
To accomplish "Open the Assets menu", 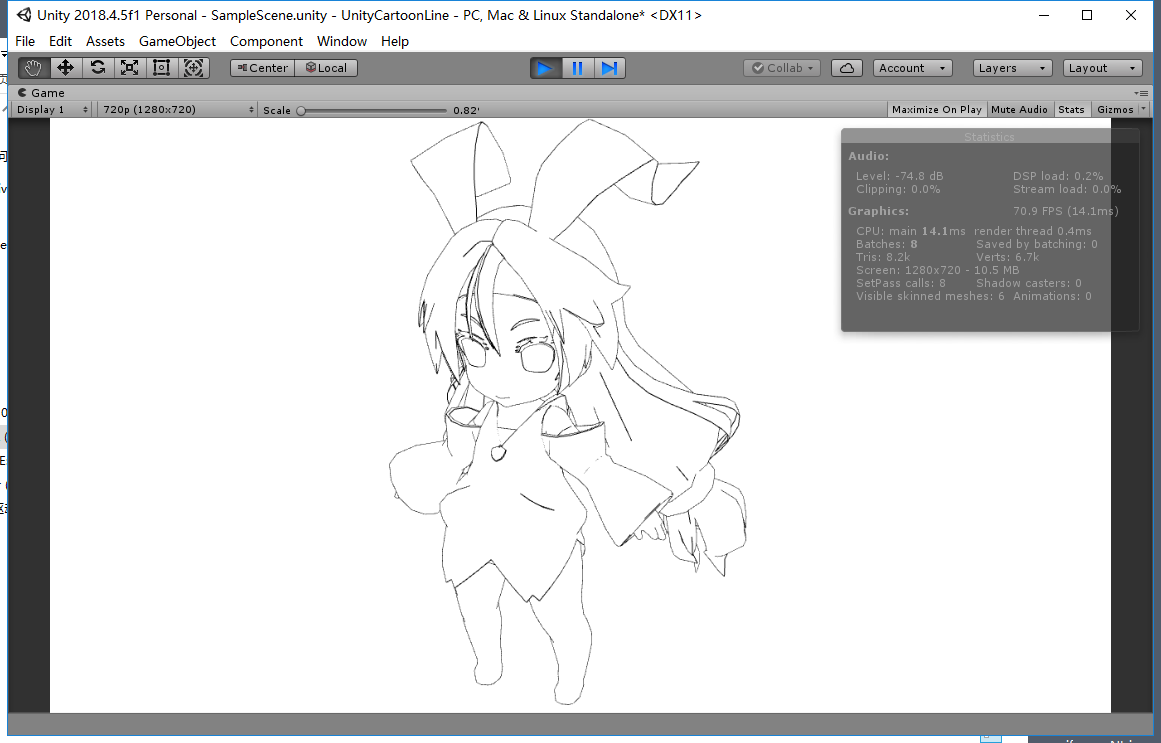I will [105, 41].
